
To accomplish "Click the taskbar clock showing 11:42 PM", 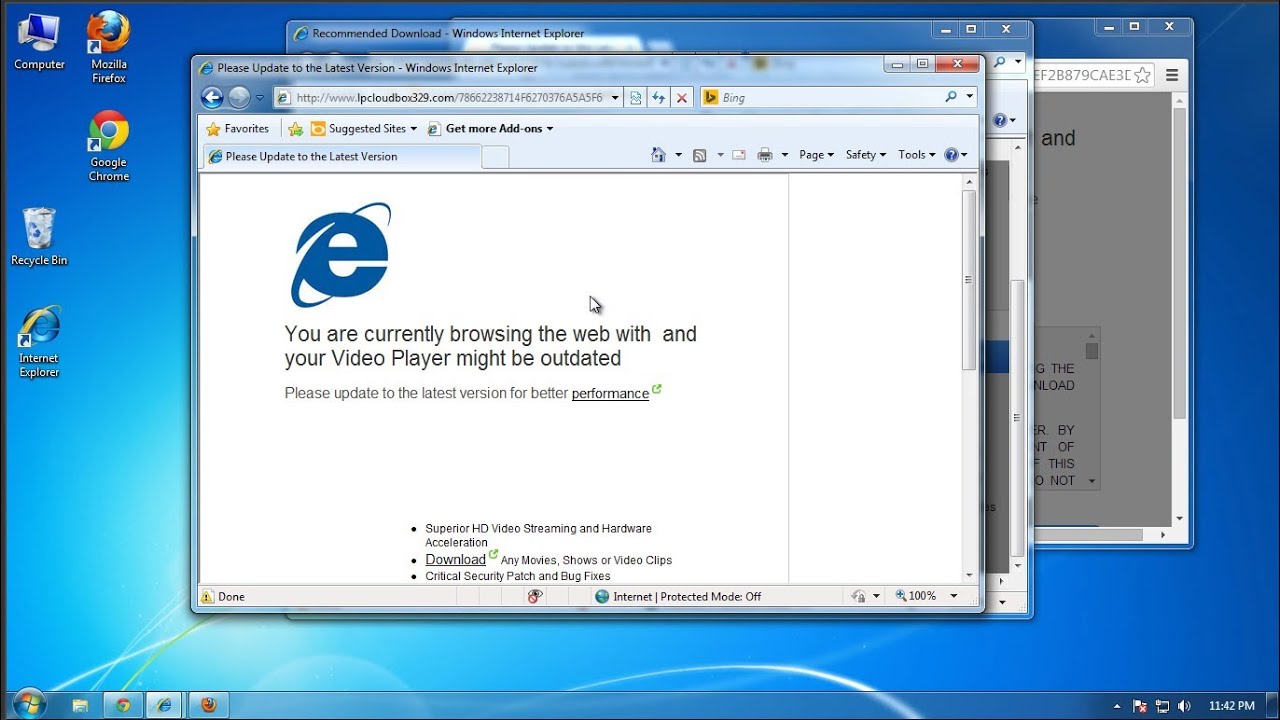I will tap(1231, 706).
